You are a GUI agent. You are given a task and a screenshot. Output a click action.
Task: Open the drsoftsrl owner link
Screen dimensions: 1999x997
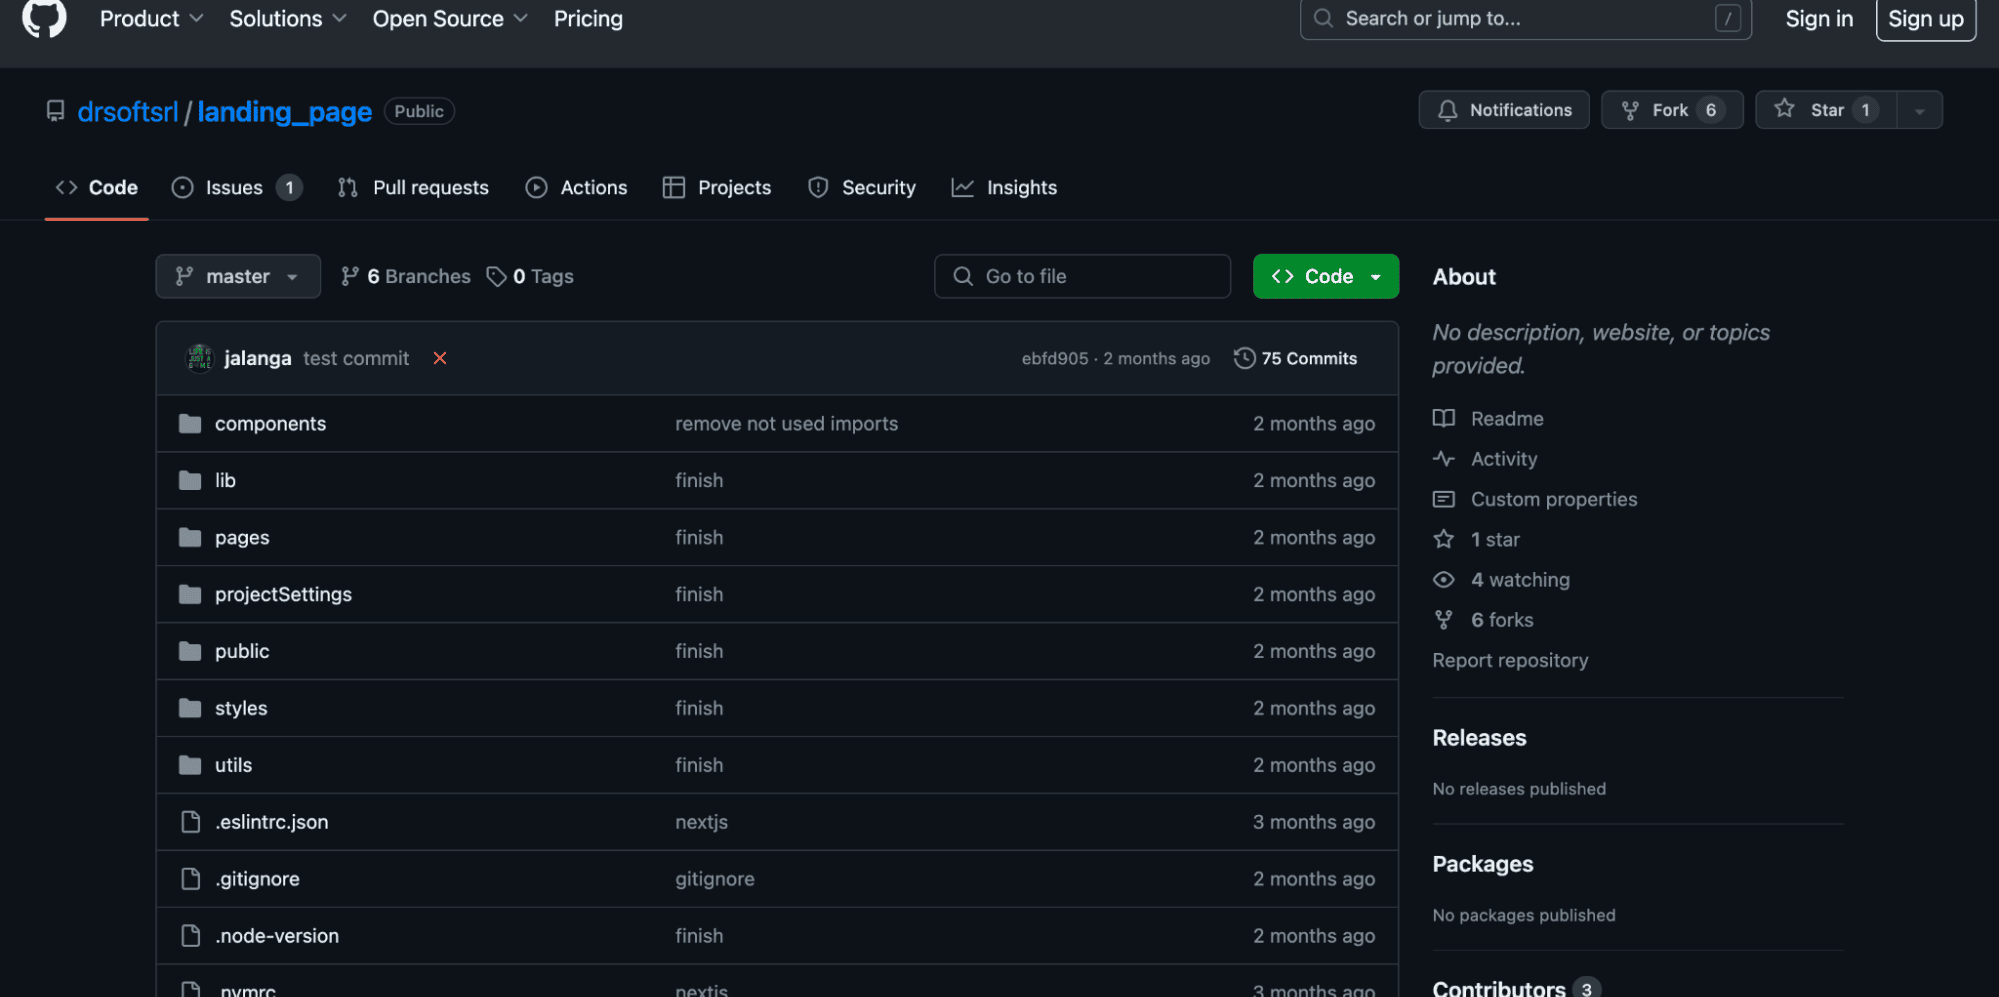pos(128,111)
